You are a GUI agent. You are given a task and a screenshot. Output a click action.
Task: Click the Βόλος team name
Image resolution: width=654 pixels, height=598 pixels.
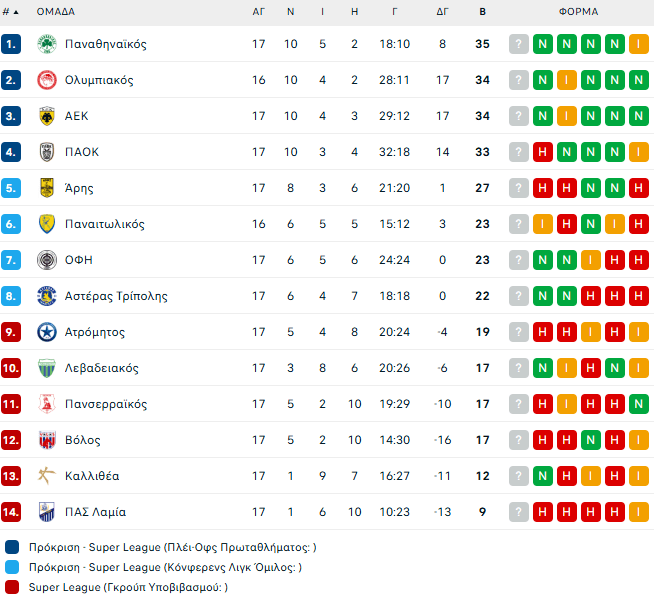82,440
